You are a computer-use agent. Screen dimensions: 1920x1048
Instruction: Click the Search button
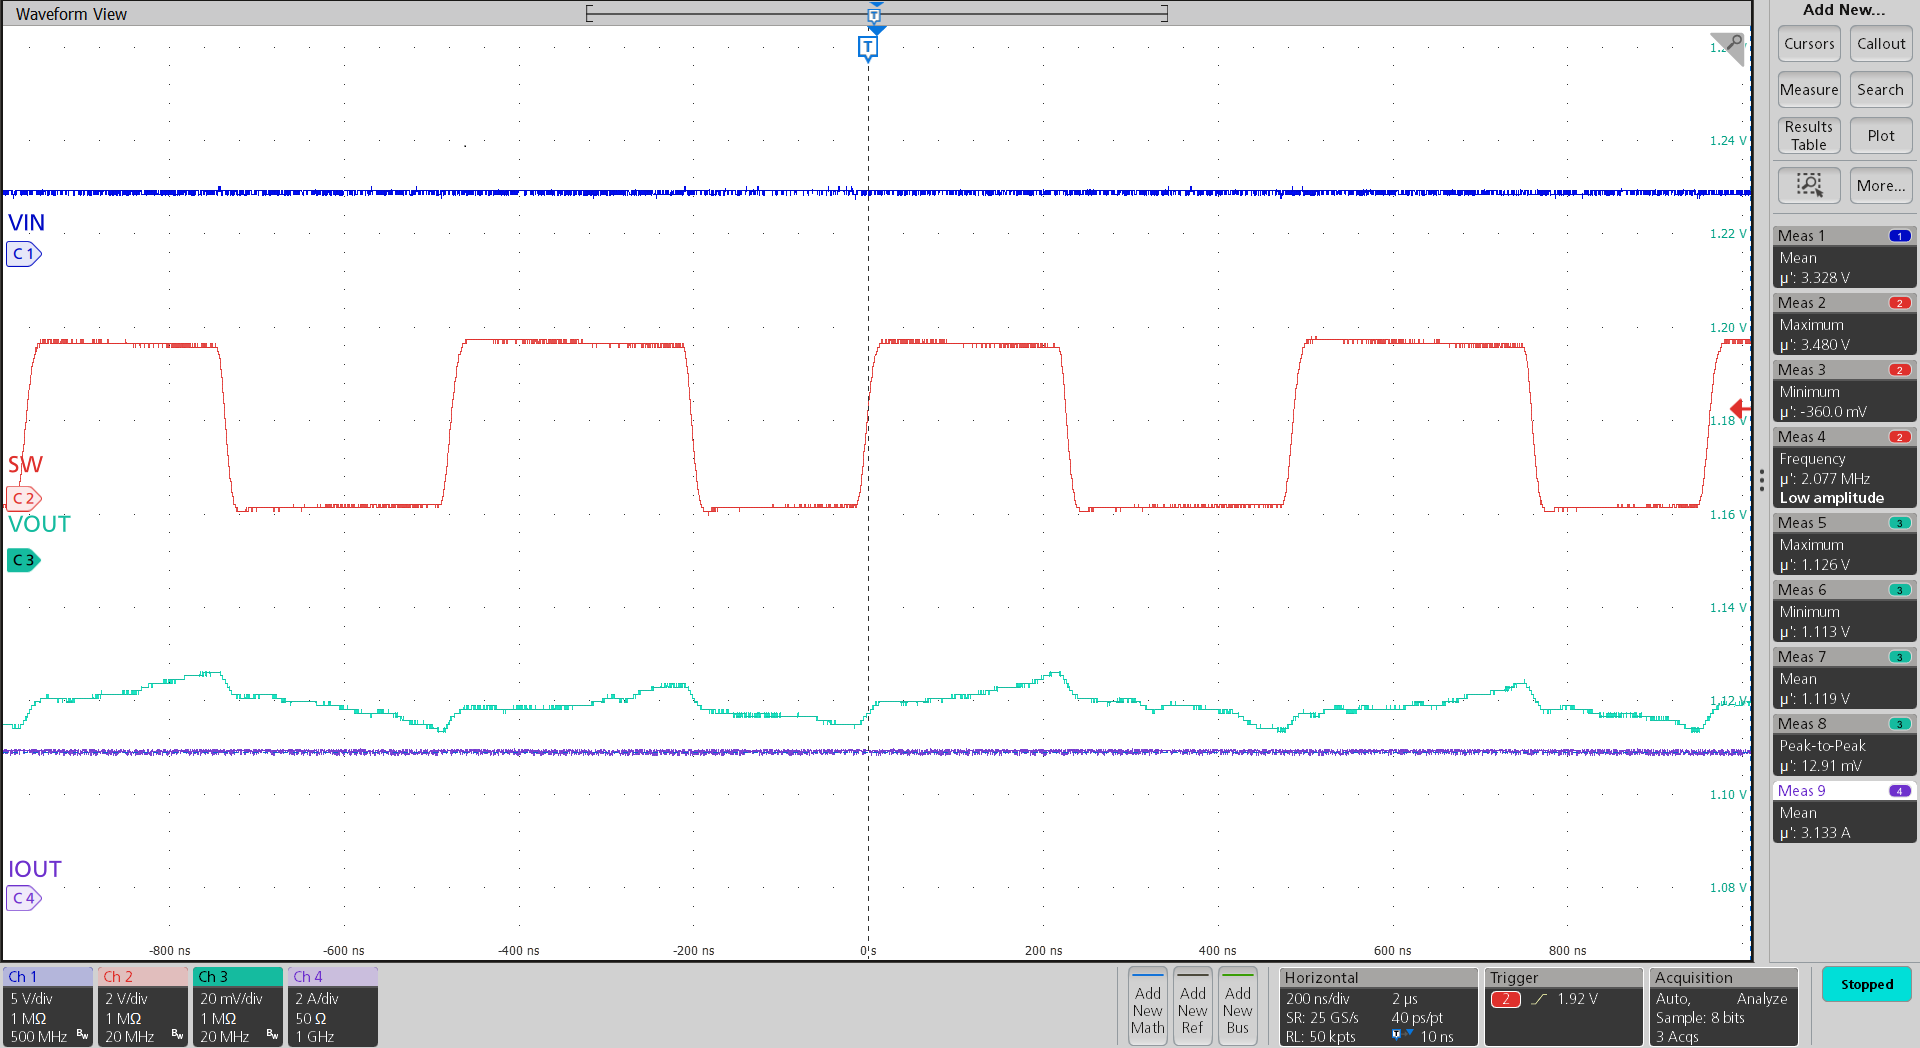(x=1881, y=90)
